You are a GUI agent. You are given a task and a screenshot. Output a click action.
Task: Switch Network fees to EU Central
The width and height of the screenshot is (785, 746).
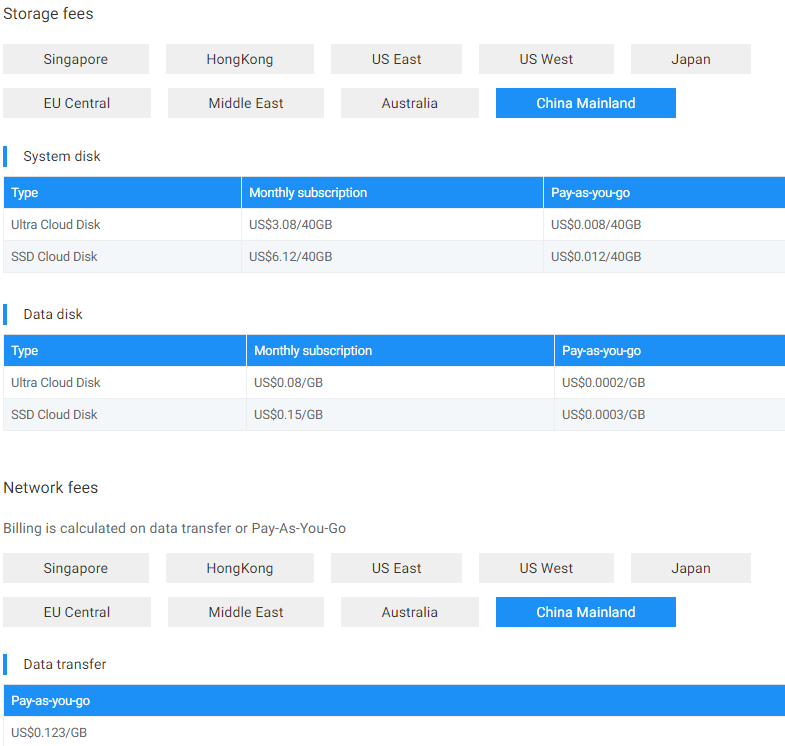[x=77, y=612]
